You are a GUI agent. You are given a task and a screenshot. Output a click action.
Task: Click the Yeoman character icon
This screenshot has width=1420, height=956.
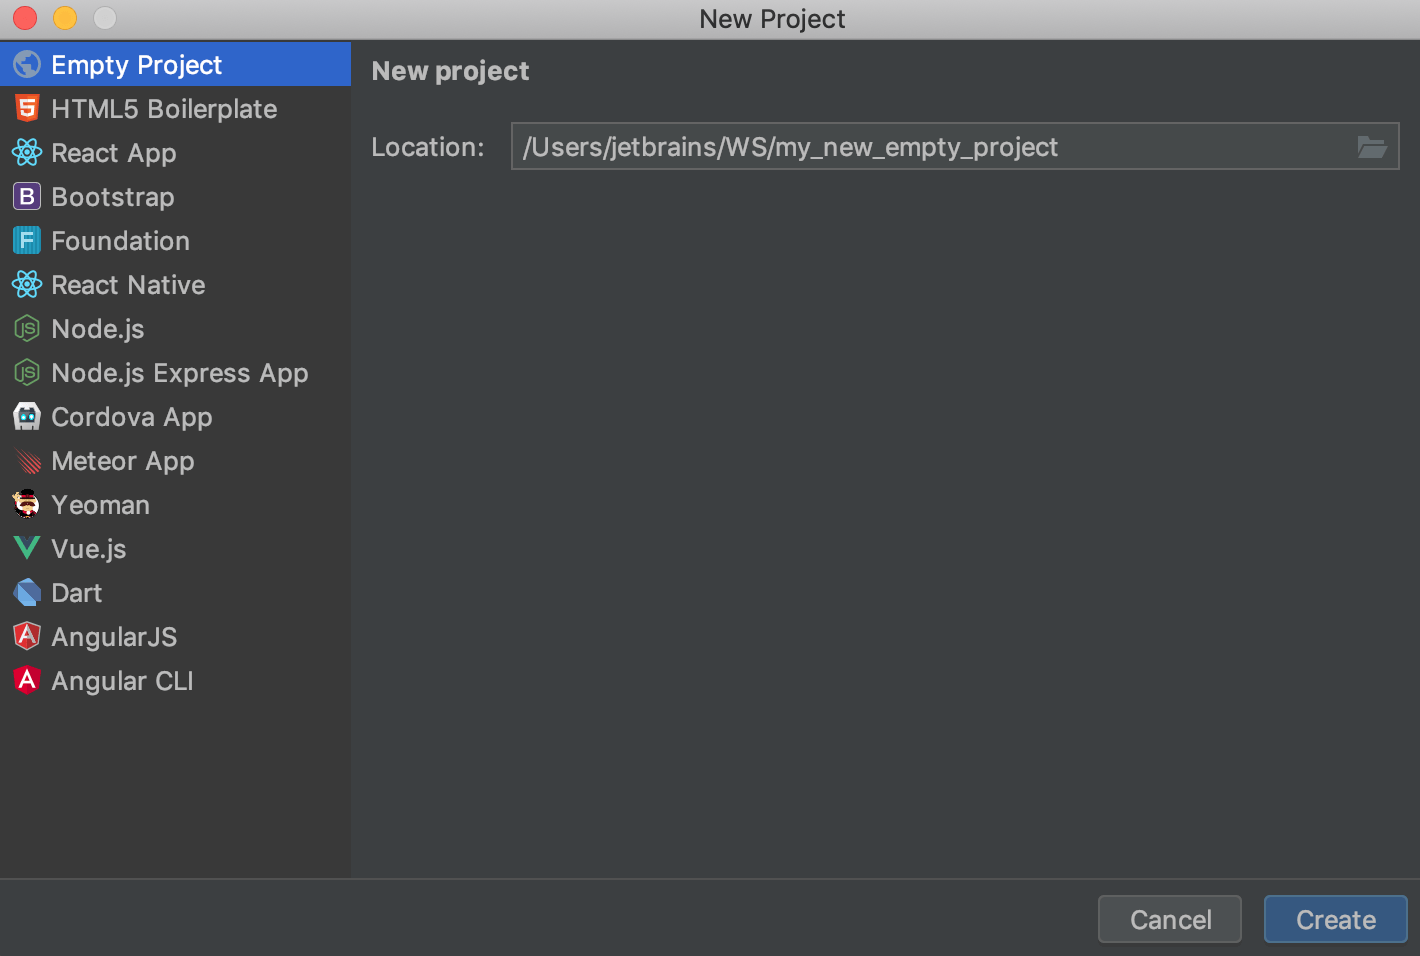27,505
